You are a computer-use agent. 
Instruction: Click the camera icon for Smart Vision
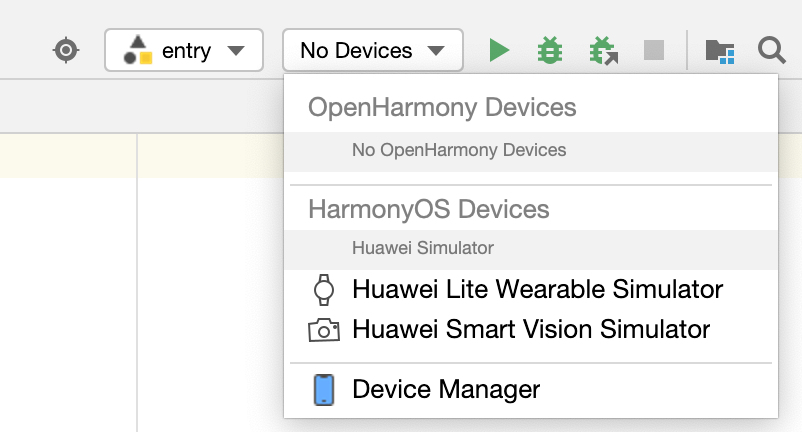point(324,330)
